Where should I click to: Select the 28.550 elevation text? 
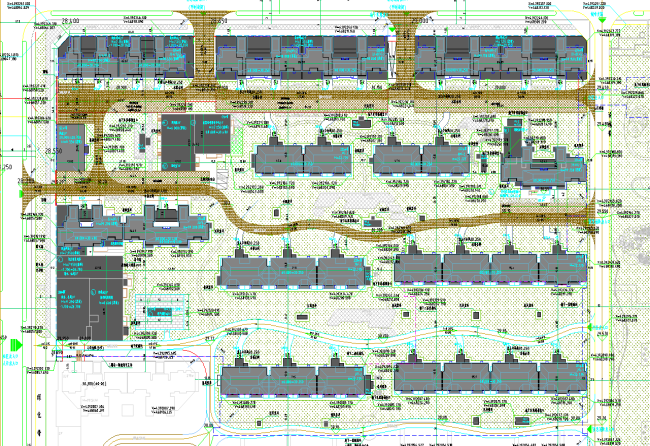[x=54, y=151]
